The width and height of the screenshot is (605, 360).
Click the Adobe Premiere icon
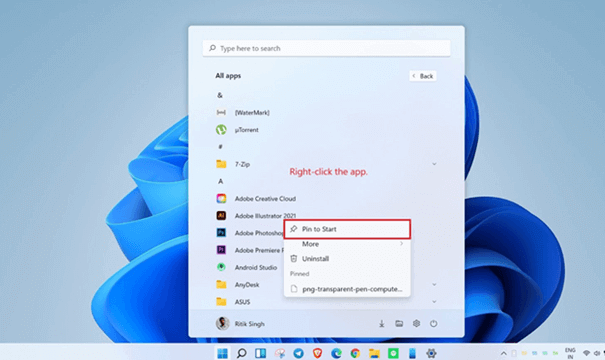coord(221,250)
